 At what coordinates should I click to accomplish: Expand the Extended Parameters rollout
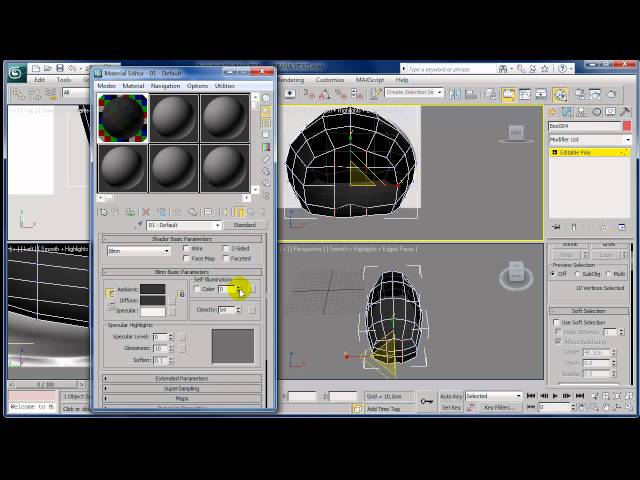click(182, 378)
